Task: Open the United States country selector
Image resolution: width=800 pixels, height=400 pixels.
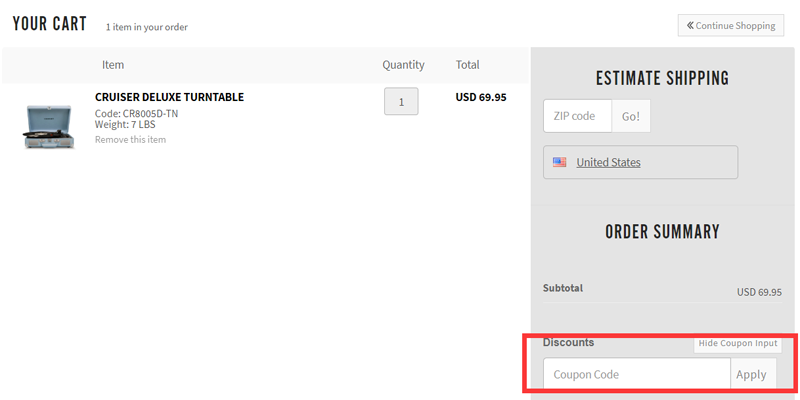Action: (x=640, y=162)
